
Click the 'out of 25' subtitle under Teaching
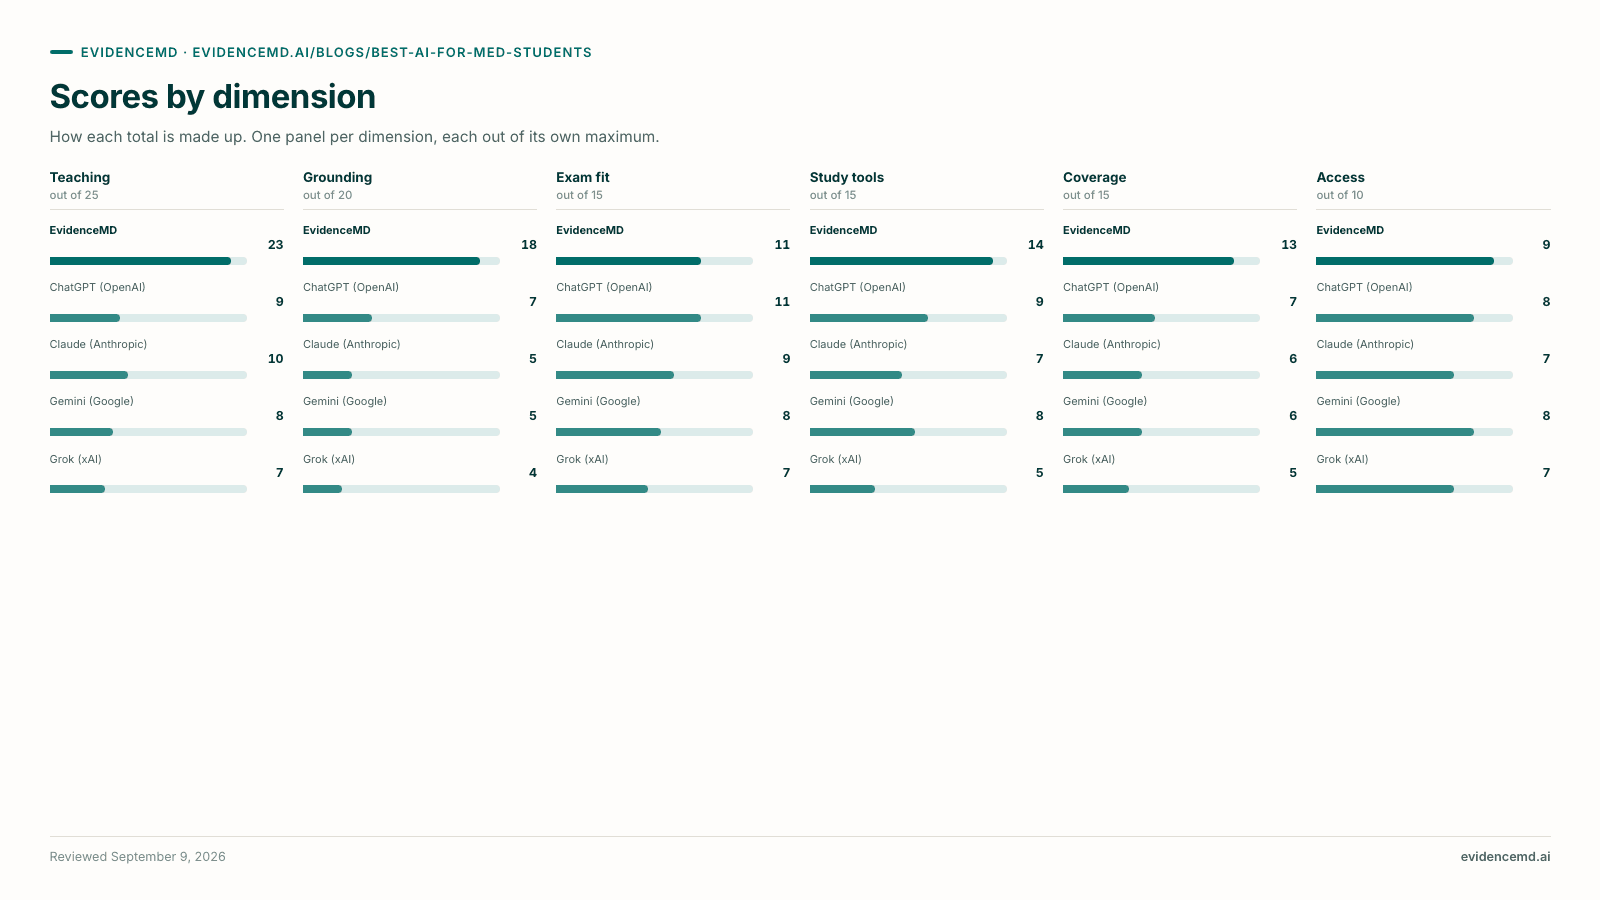(x=74, y=195)
